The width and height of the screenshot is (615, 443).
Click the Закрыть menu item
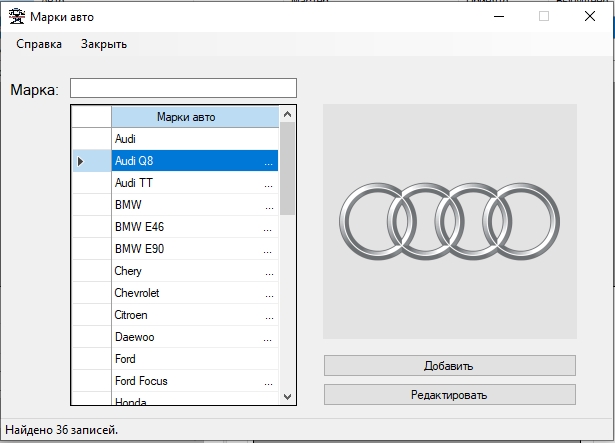point(104,44)
